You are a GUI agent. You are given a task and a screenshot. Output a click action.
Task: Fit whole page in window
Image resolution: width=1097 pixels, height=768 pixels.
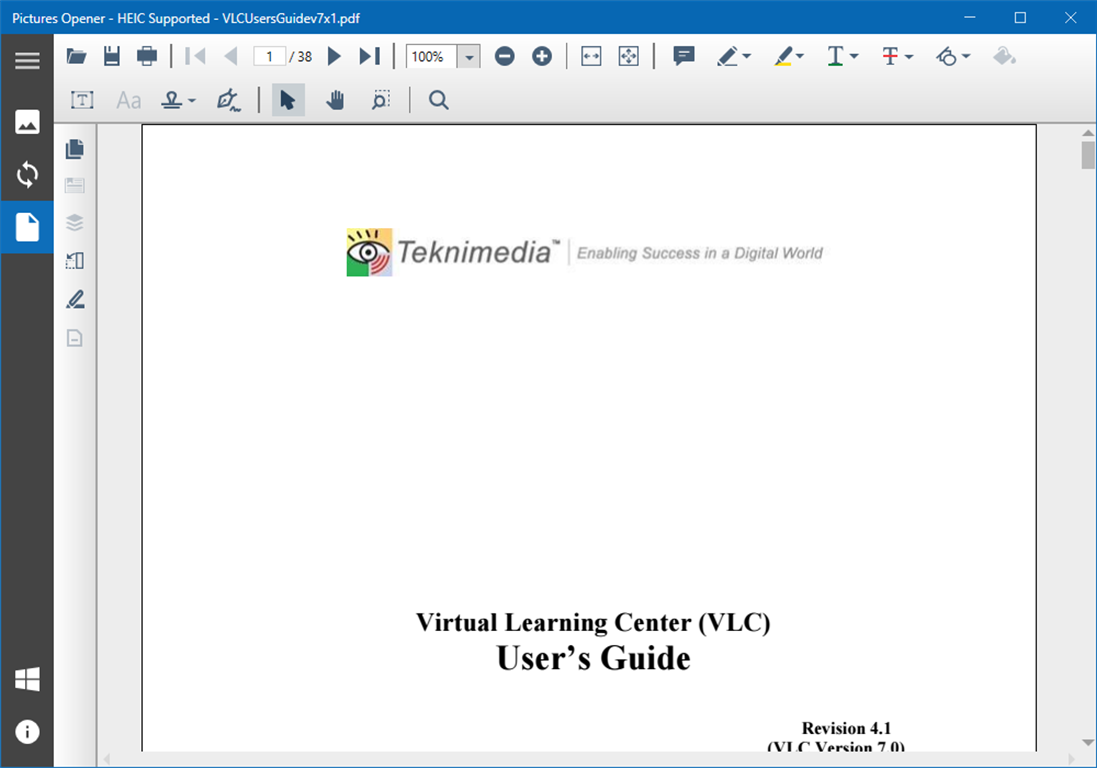[629, 56]
